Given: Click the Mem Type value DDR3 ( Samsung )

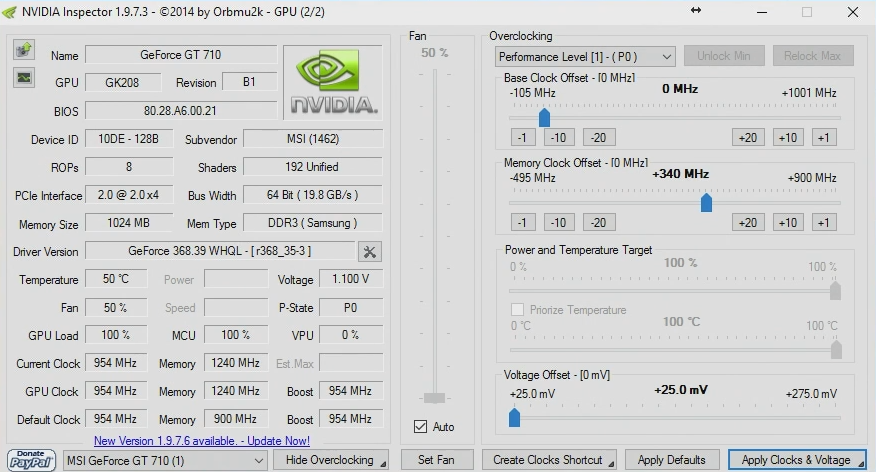Looking at the screenshot, I should coord(313,223).
